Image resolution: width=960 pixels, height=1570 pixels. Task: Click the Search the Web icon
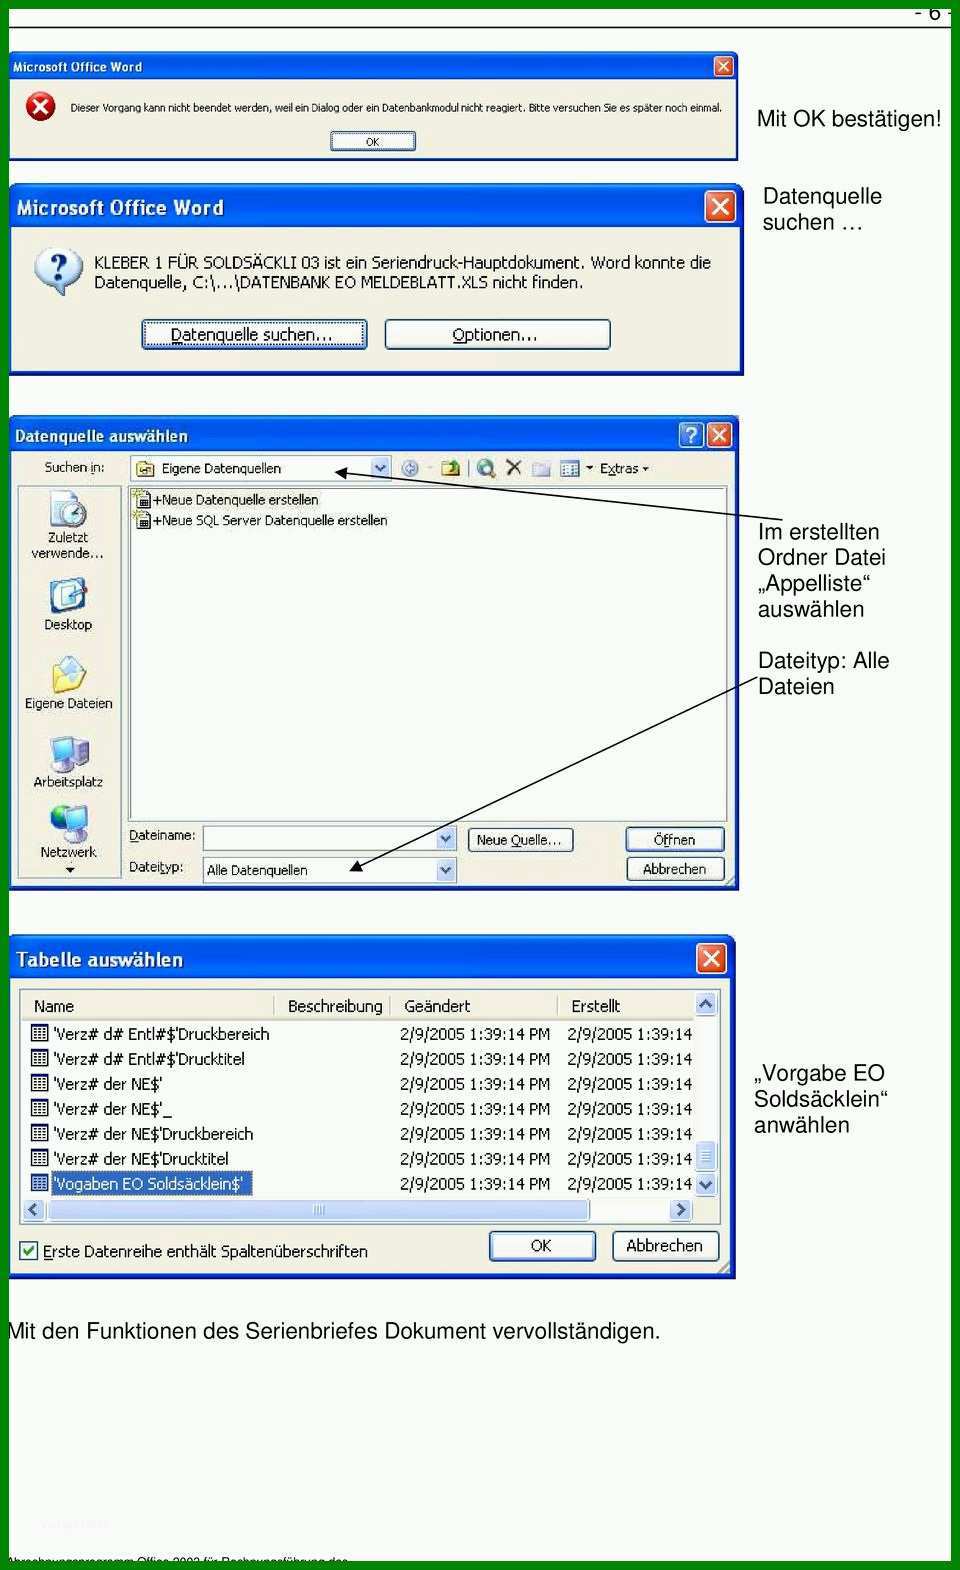click(x=486, y=468)
